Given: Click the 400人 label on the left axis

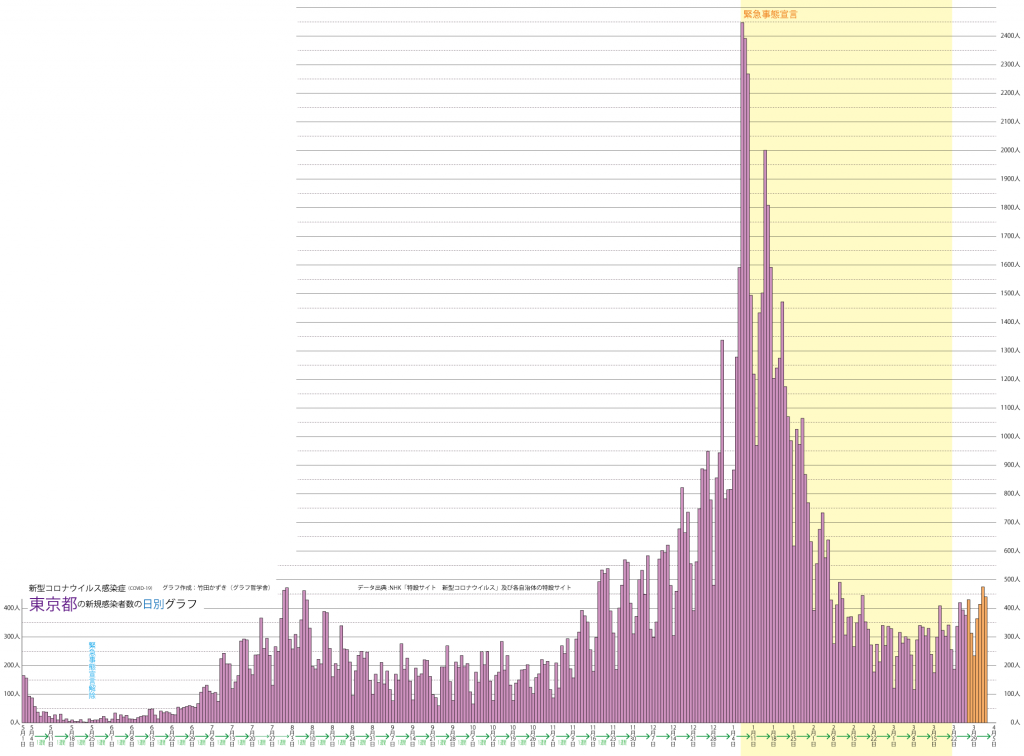Looking at the screenshot, I should pos(11,608).
